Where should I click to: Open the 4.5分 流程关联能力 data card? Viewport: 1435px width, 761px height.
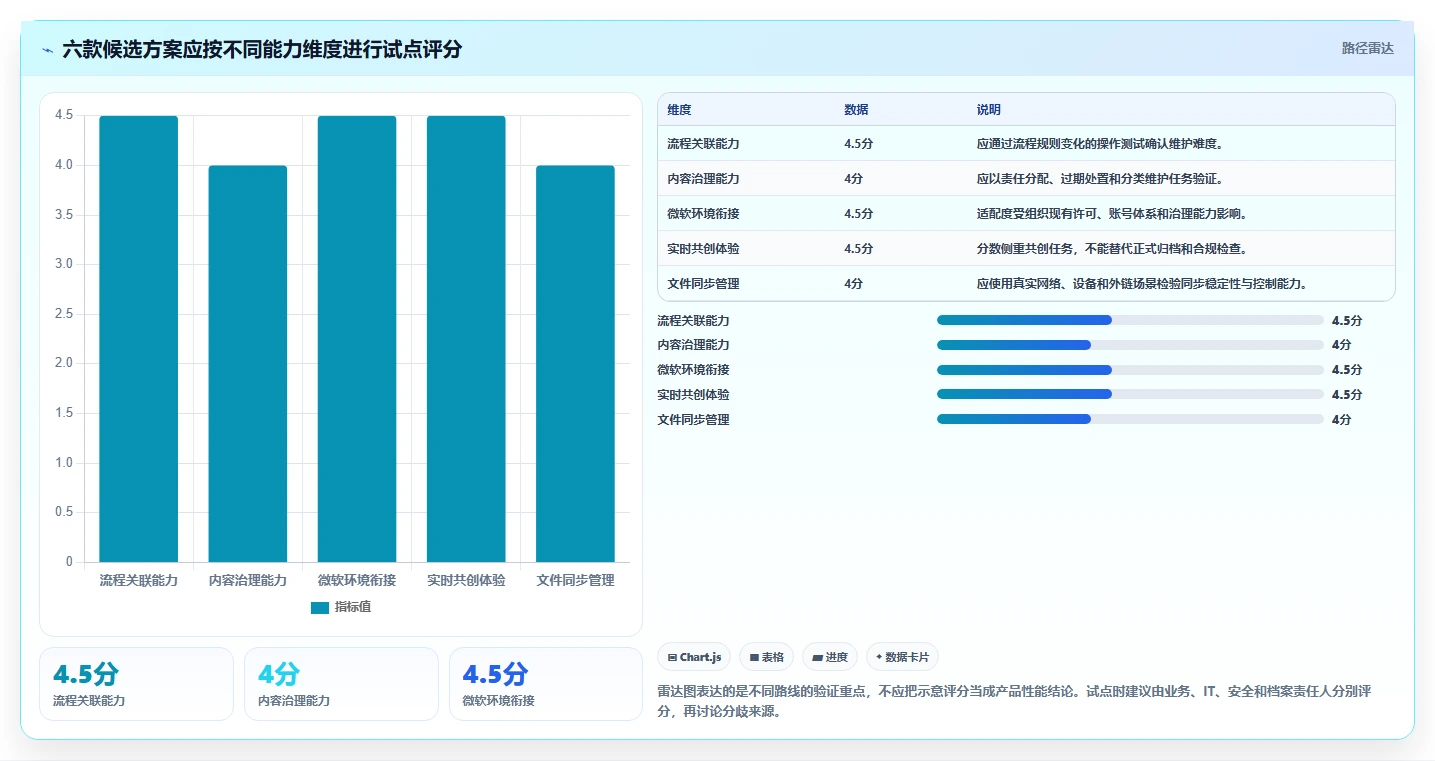136,684
